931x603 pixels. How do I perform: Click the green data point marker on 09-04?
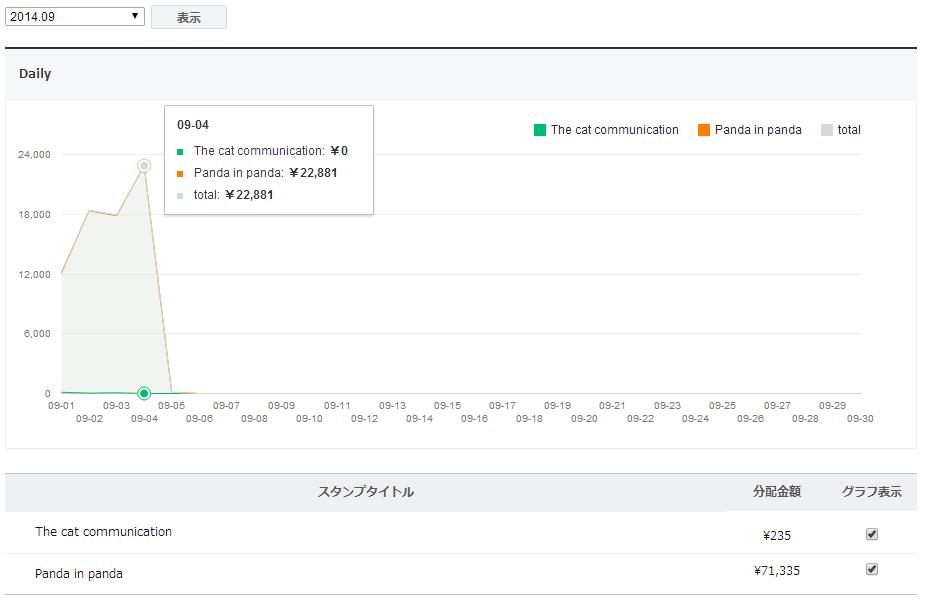[144, 393]
